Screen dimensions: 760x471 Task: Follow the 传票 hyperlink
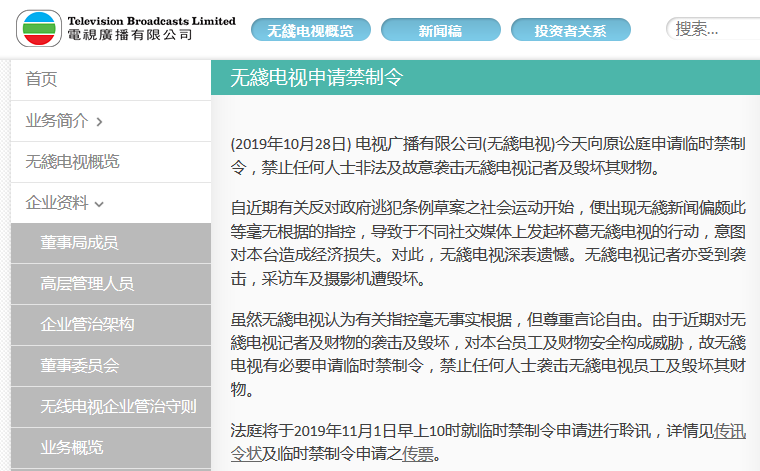point(418,454)
